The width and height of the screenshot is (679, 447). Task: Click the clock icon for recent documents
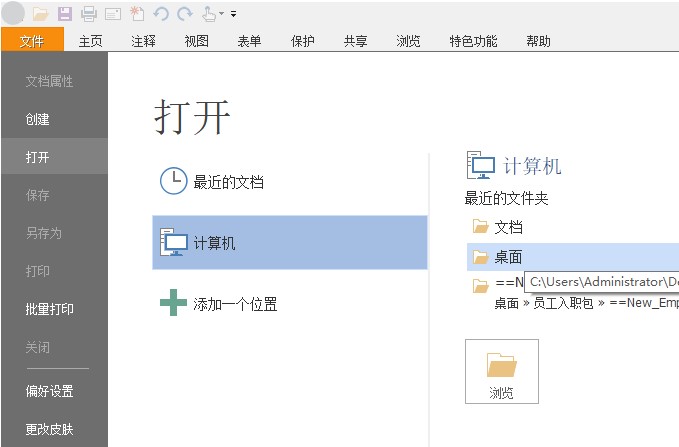coord(174,181)
